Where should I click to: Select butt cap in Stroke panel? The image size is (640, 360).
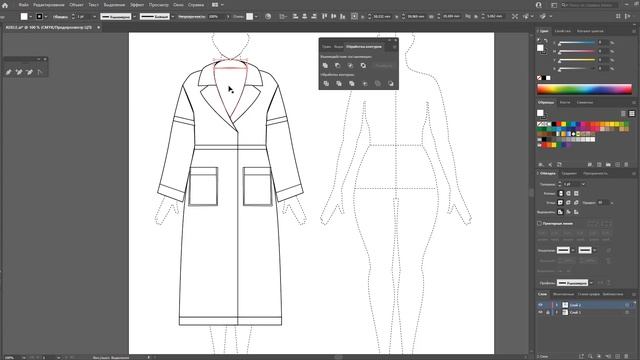(x=560, y=193)
